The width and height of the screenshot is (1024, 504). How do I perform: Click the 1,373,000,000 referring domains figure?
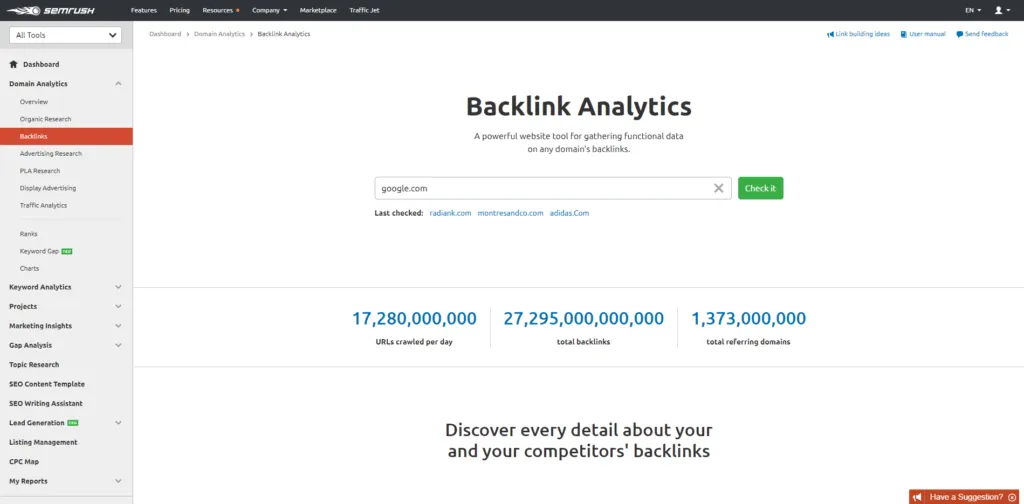(748, 319)
